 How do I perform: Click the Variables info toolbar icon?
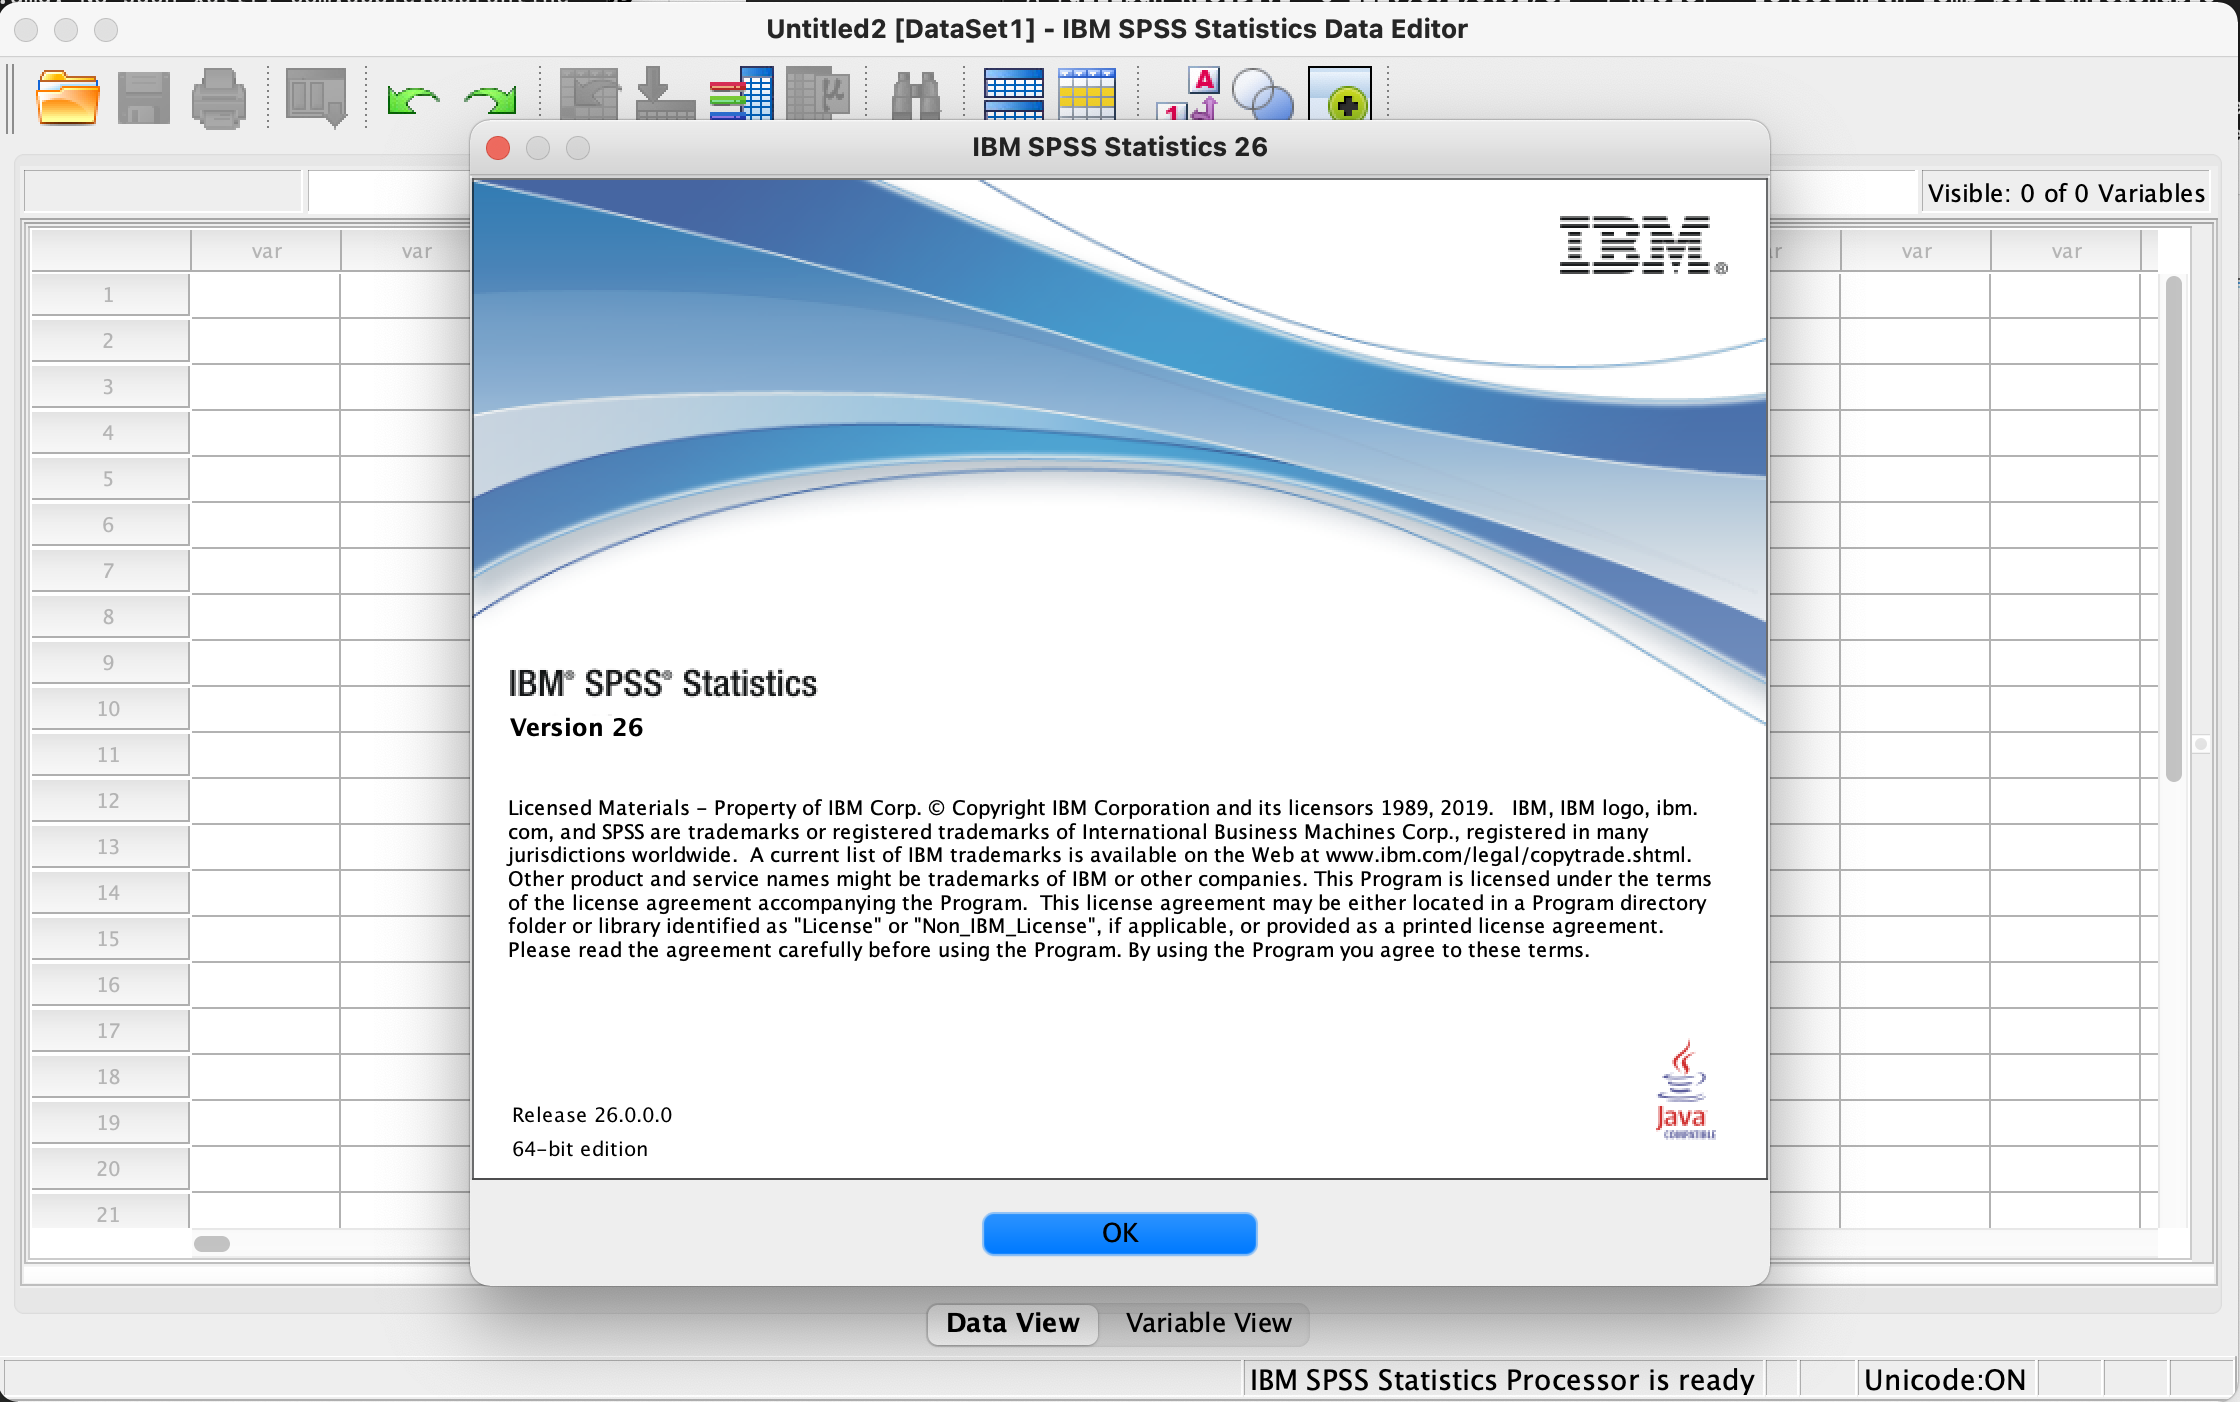[x=741, y=95]
